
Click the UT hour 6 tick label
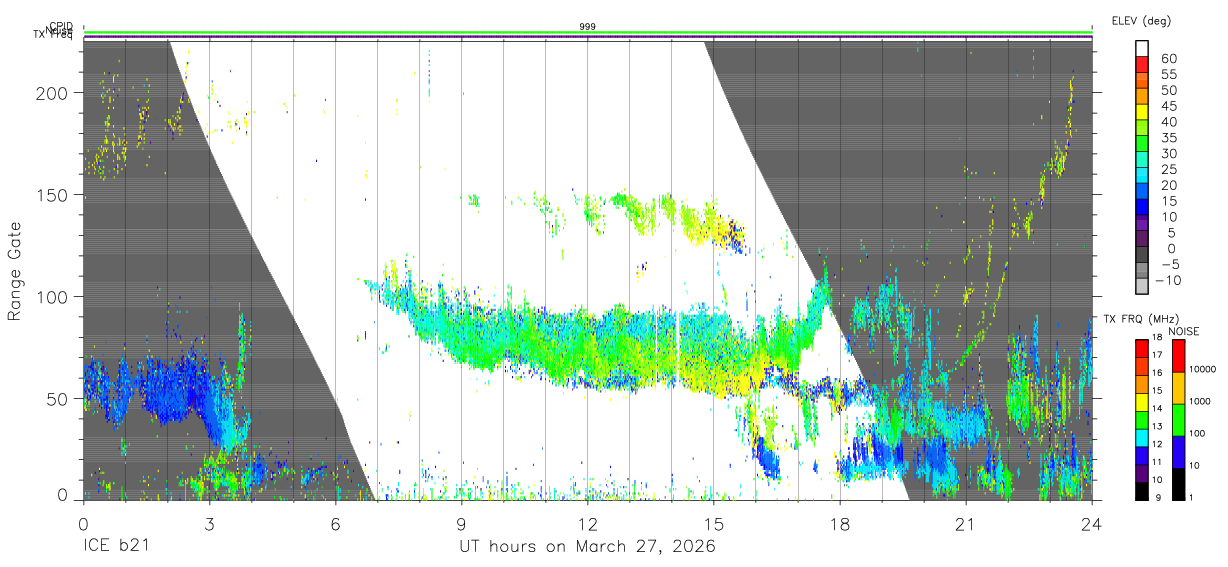point(335,523)
